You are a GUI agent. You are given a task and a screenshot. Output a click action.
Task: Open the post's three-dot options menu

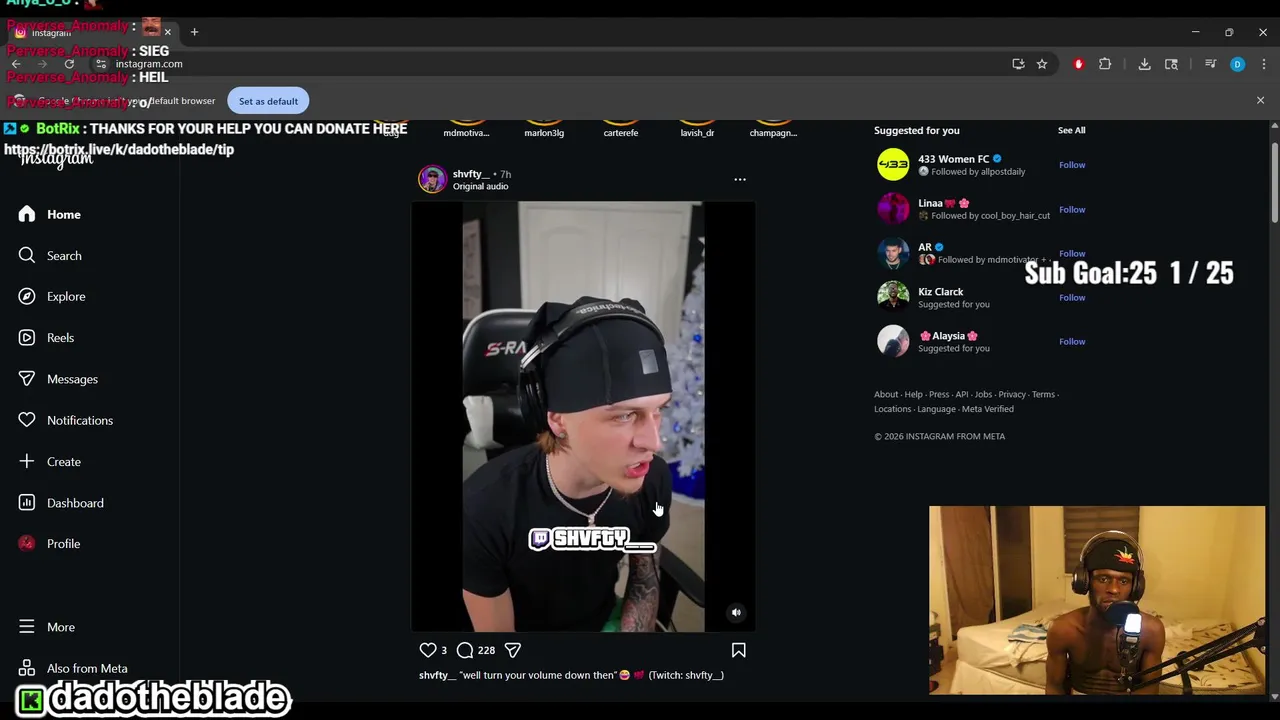point(740,179)
